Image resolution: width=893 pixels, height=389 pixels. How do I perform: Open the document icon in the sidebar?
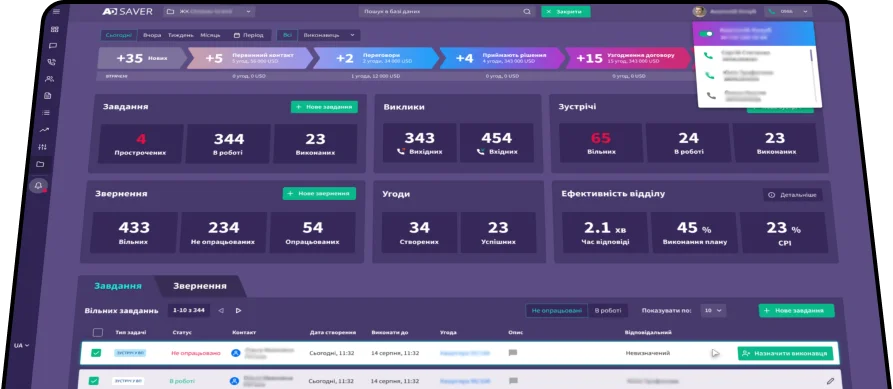click(48, 96)
